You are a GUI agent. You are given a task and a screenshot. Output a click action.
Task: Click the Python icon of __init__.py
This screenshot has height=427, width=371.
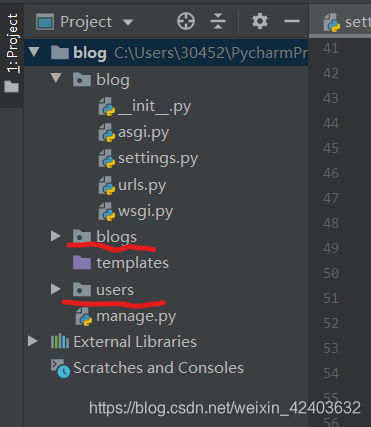[107, 107]
